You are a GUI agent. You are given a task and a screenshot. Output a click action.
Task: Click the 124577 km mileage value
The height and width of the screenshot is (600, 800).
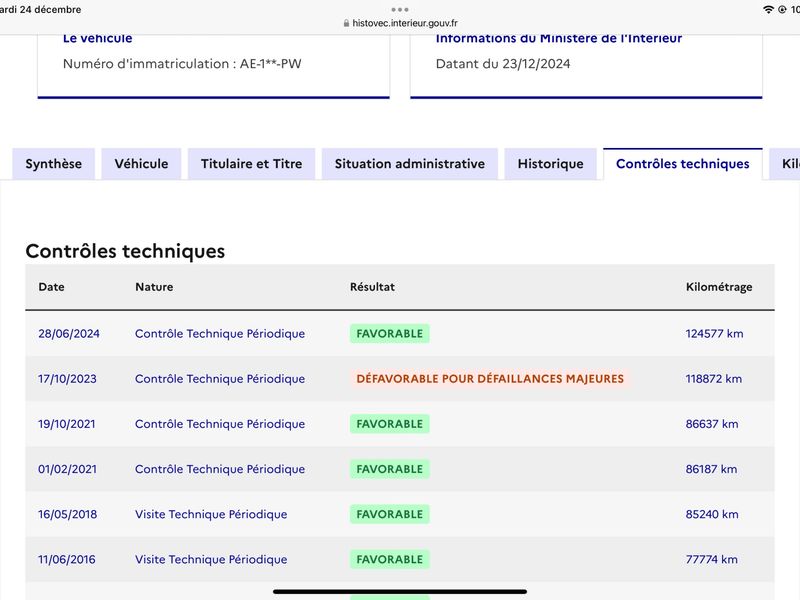coord(714,334)
